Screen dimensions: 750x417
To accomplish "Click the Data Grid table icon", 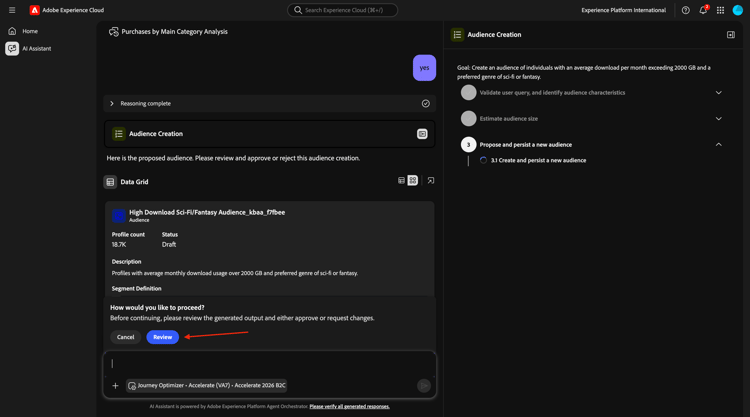I will (110, 182).
